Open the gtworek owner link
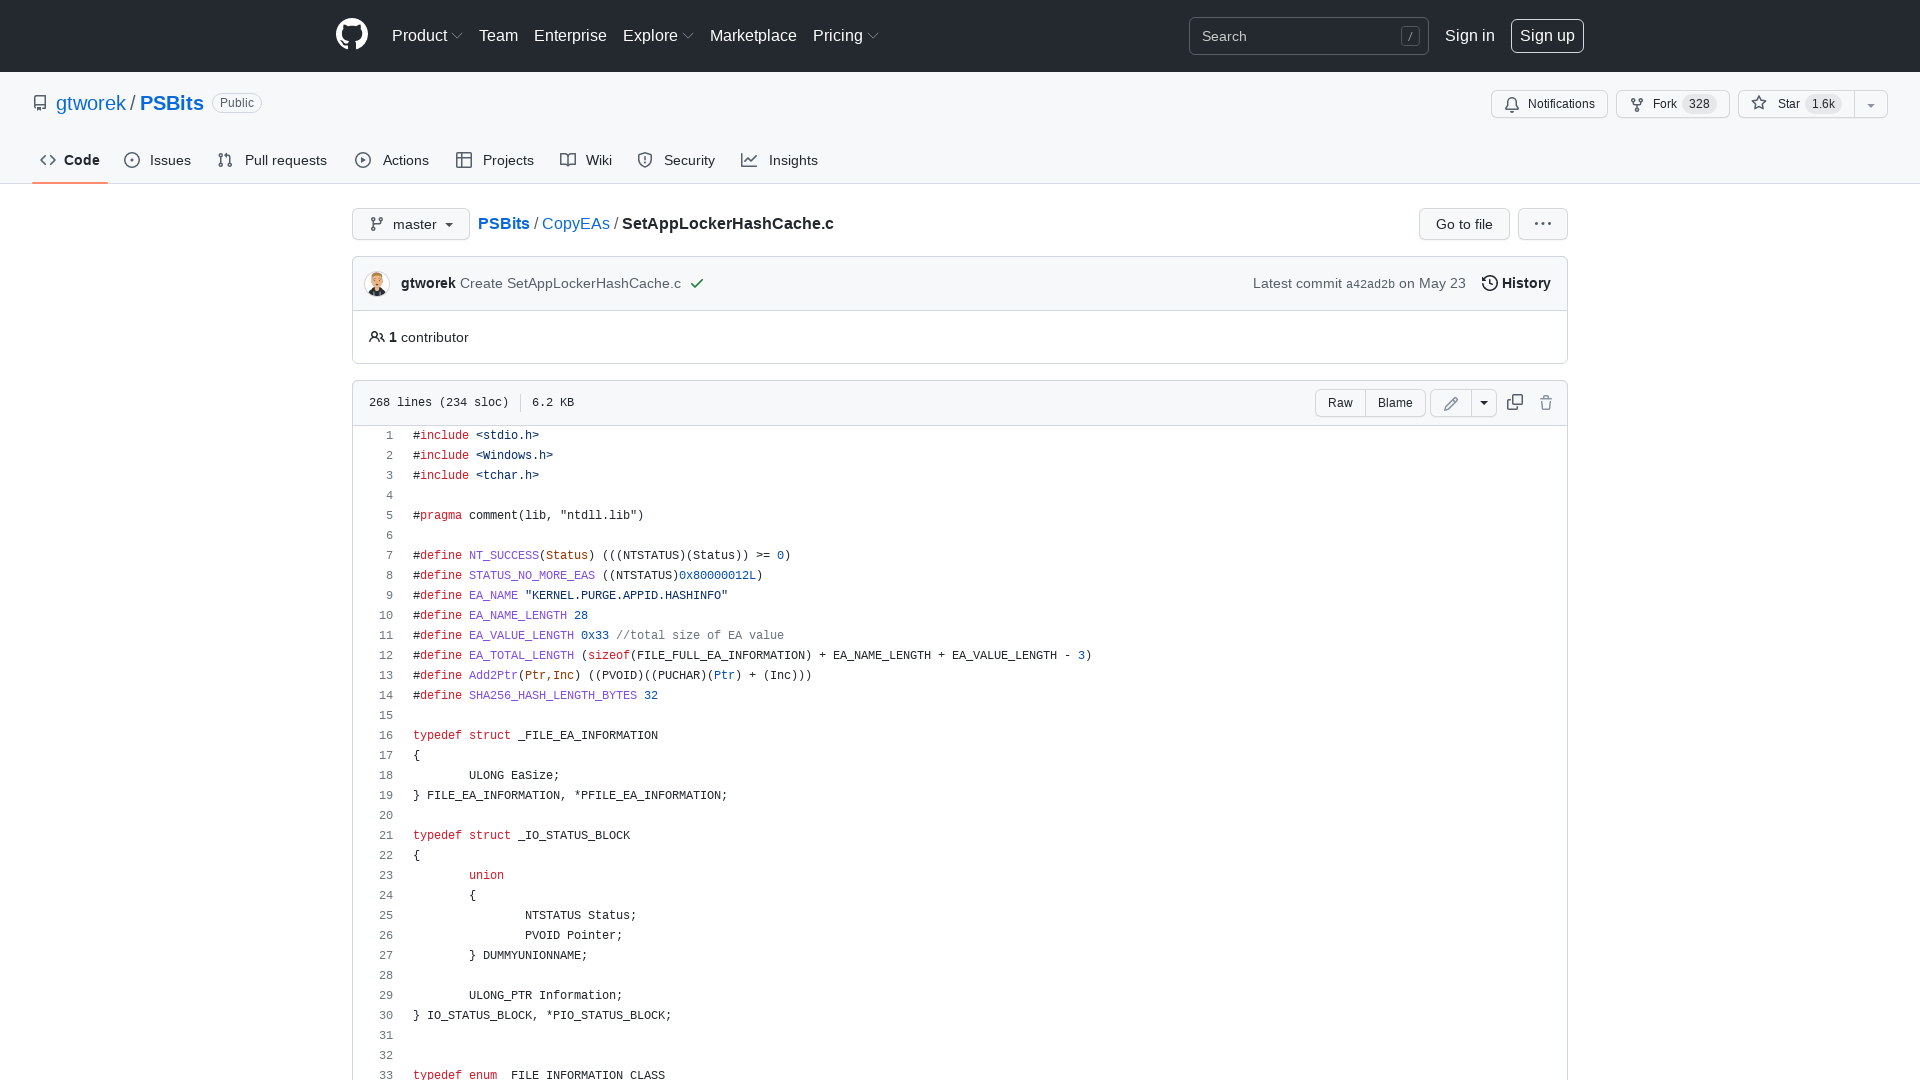Screen dimensions: 1920x1080 pyautogui.click(x=91, y=103)
